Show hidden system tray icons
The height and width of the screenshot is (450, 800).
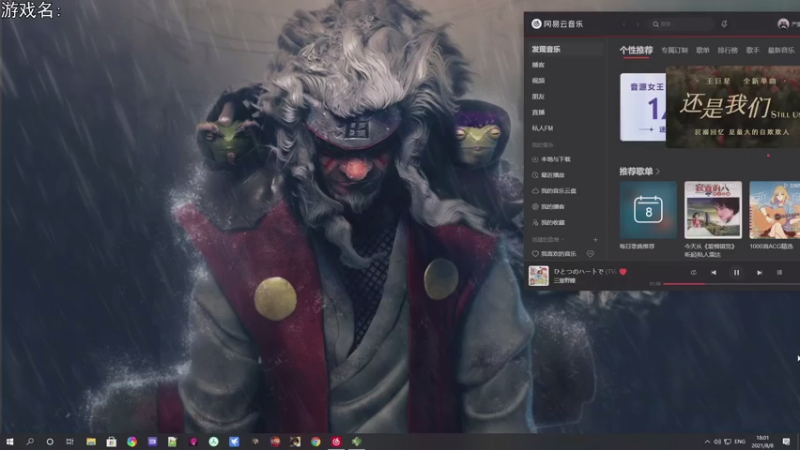(x=707, y=441)
